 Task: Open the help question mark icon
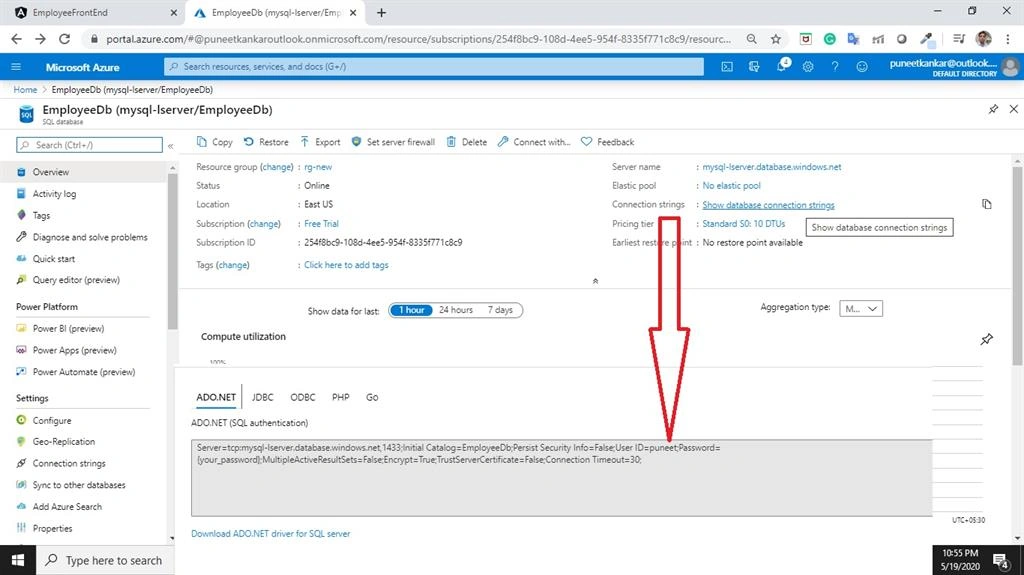click(835, 67)
